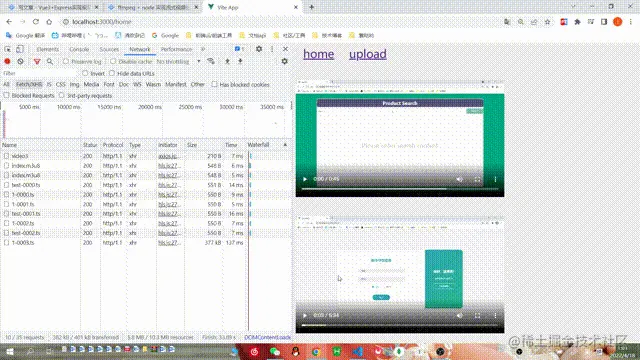The height and width of the screenshot is (360, 640).
Task: Open DevTools settings gear
Action: [259, 49]
